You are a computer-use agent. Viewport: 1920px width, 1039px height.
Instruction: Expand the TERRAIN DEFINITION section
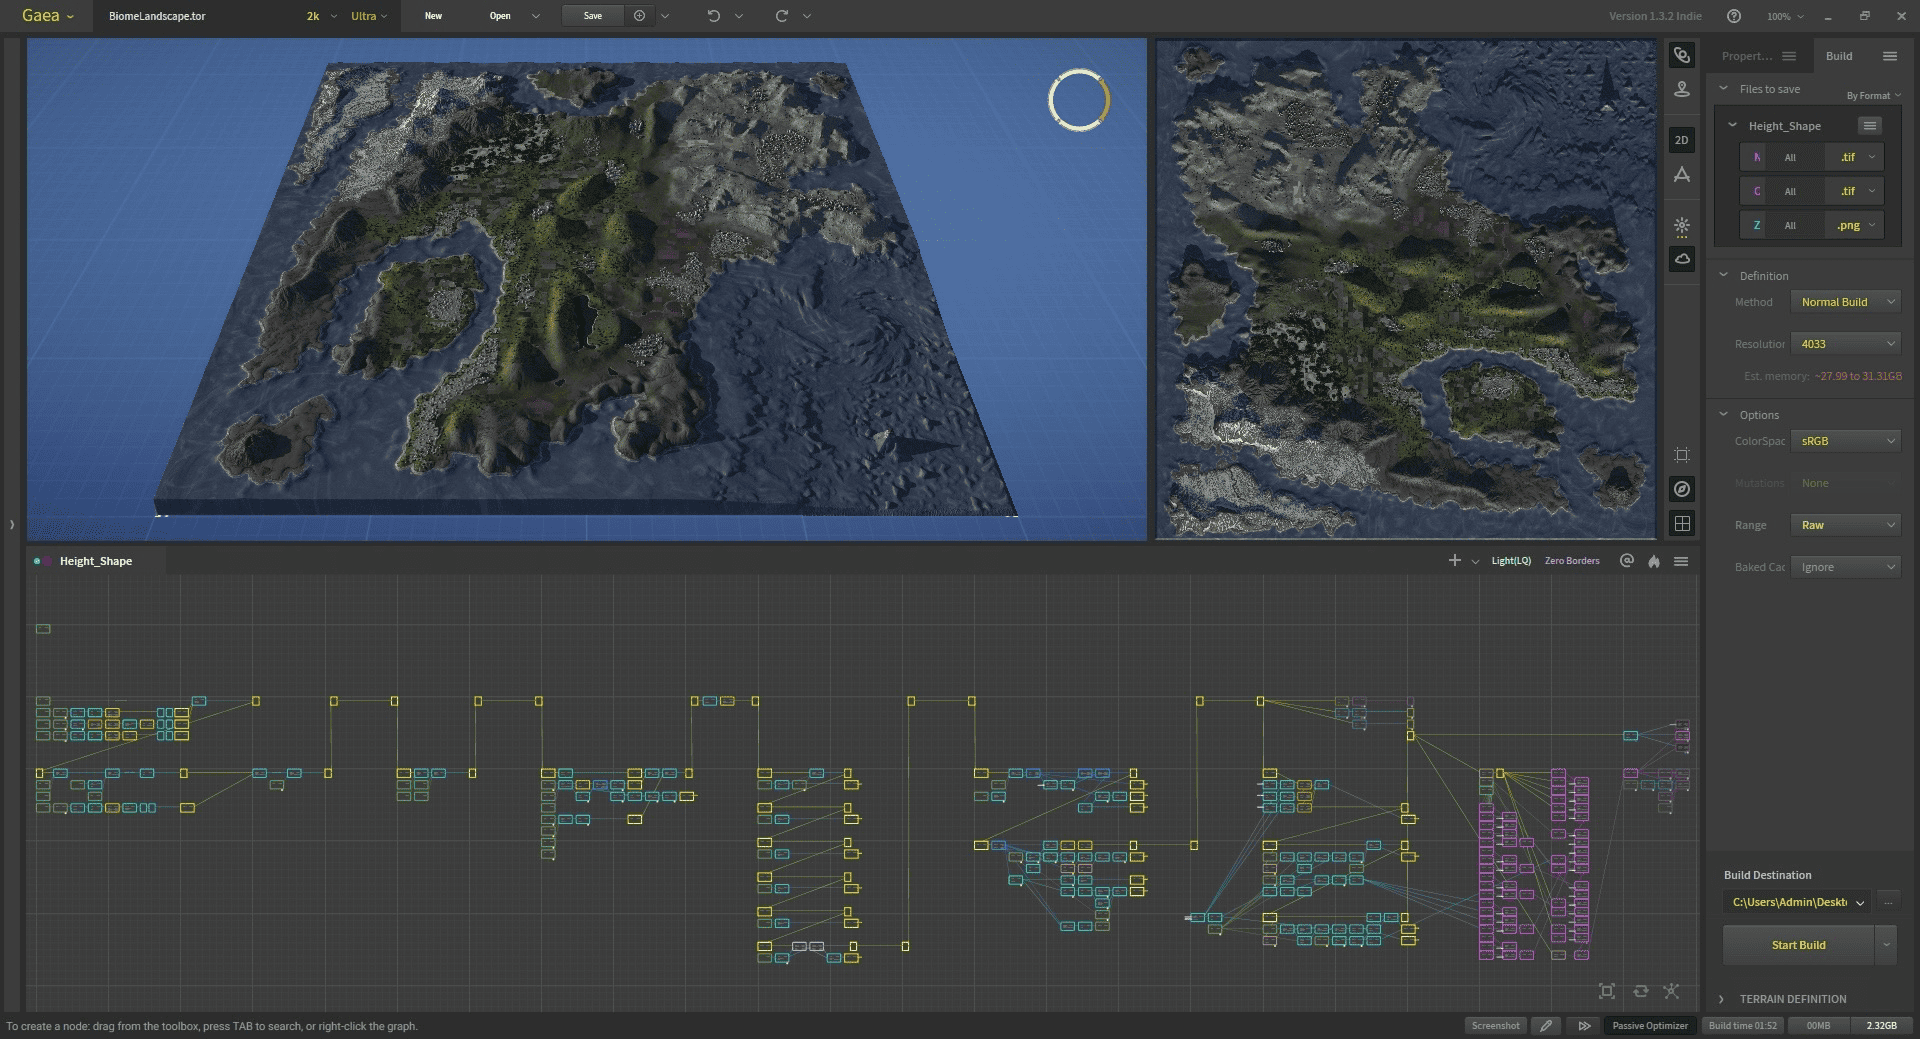point(1792,999)
